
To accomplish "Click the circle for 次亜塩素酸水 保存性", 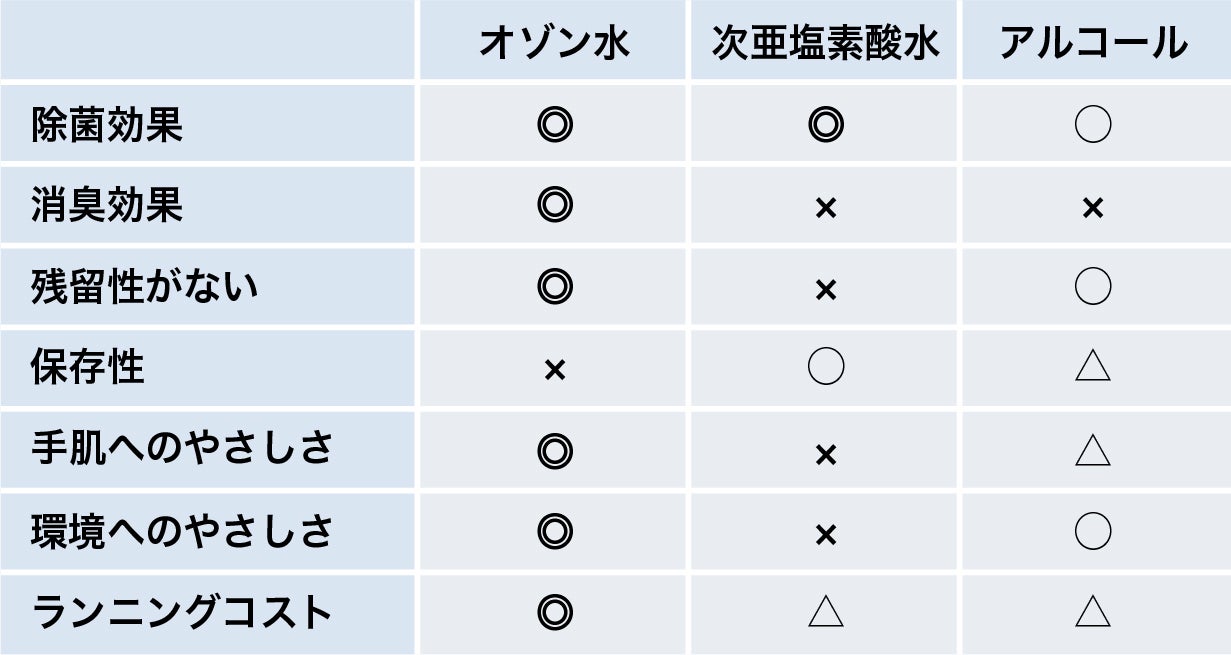I will 825,368.
